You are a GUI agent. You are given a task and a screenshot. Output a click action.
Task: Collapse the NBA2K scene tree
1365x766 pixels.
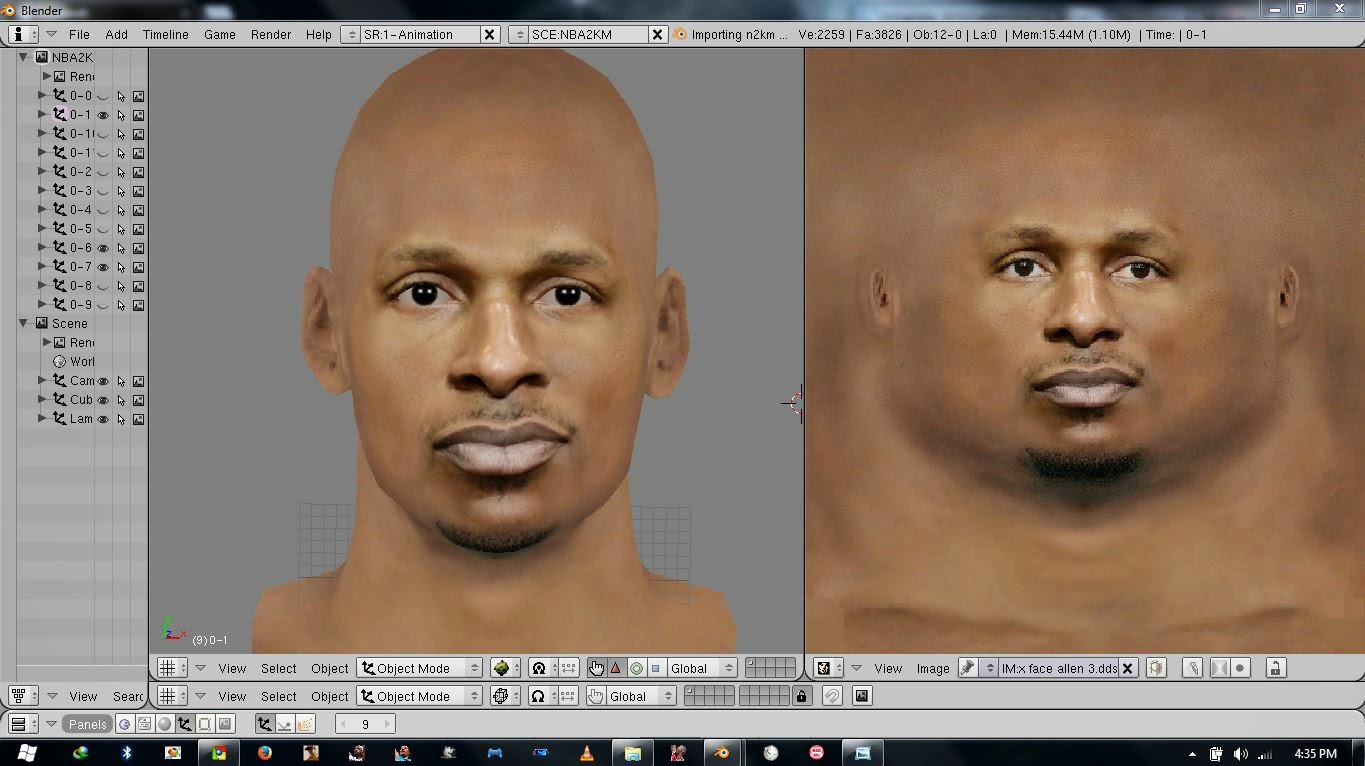[23, 58]
